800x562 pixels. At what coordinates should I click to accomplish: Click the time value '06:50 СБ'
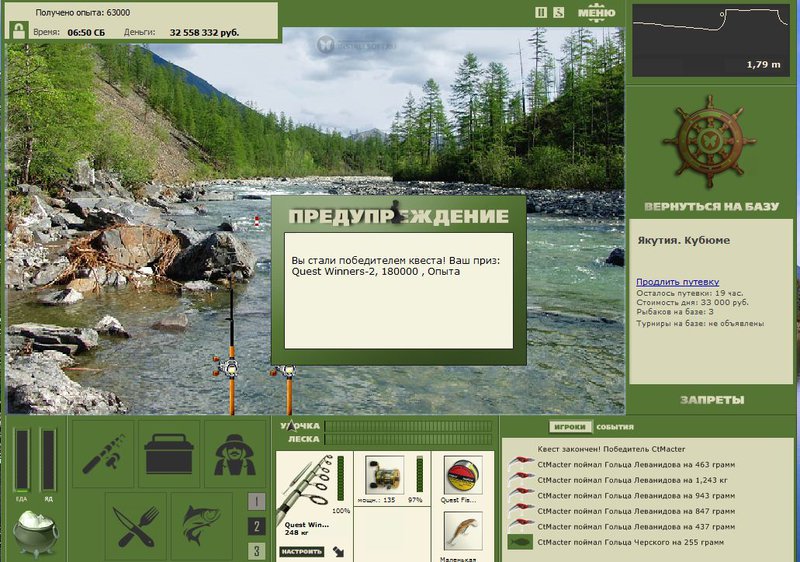point(86,32)
